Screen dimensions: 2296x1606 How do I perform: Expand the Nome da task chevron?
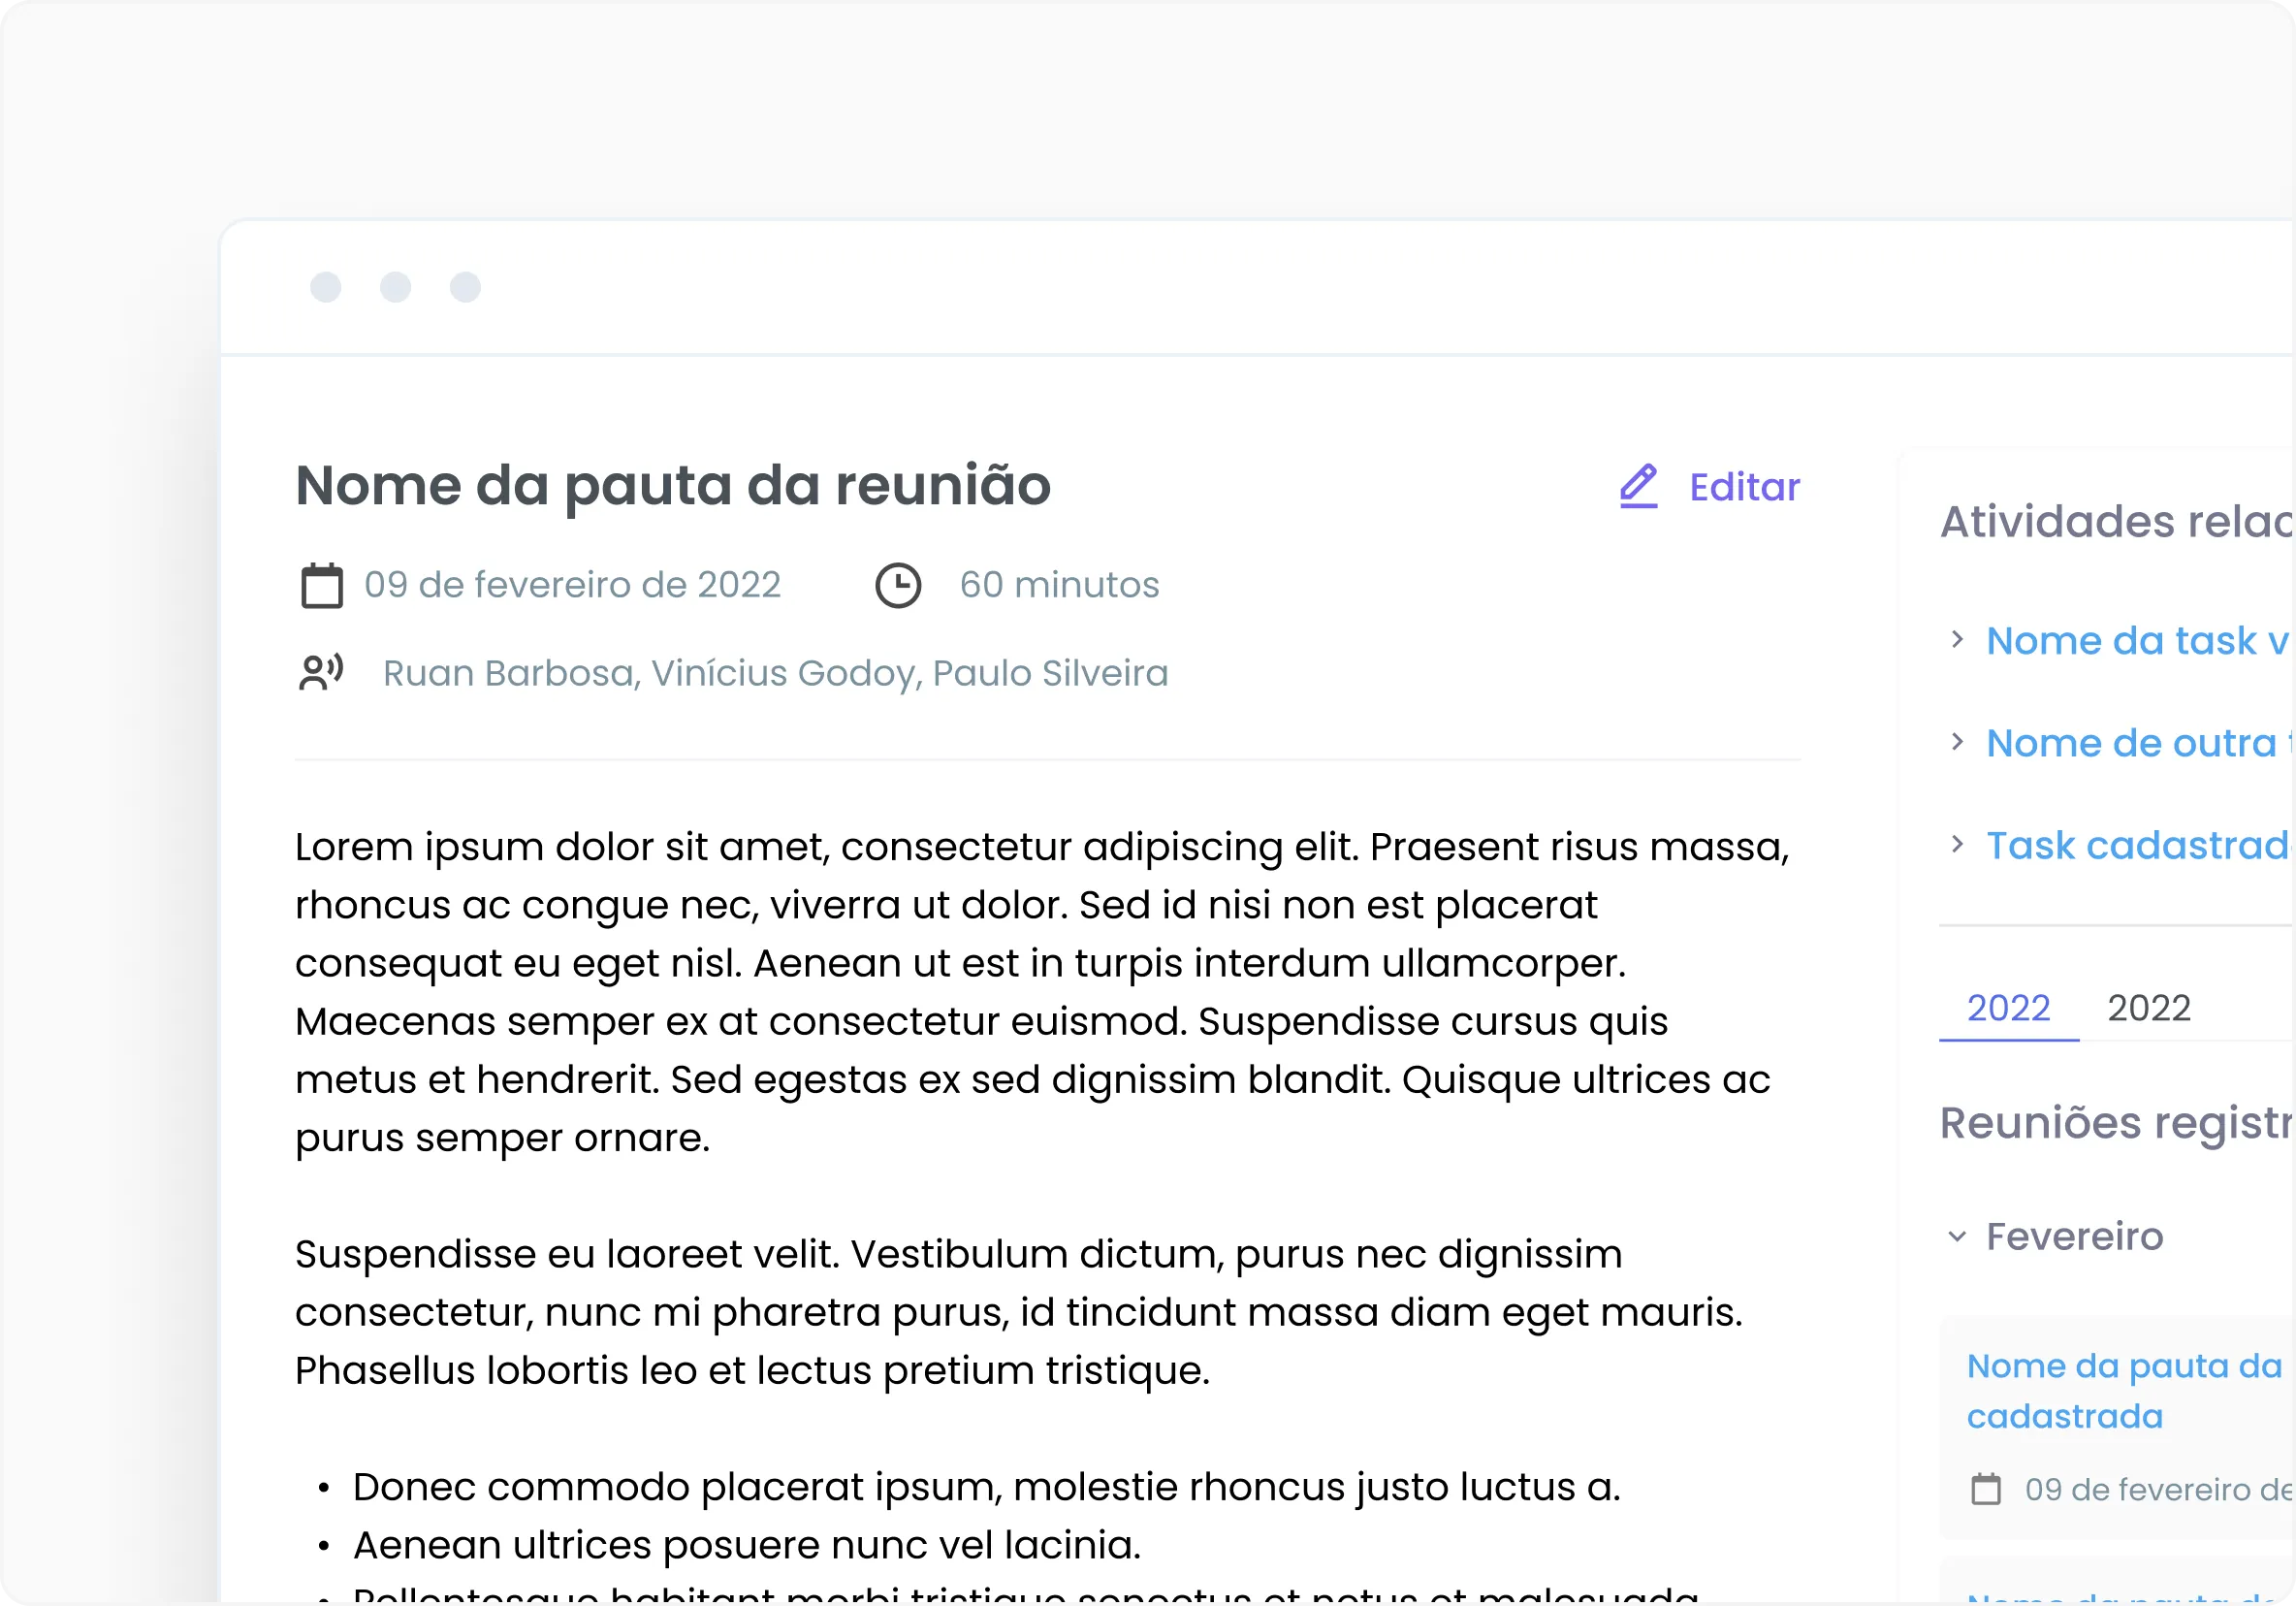pyautogui.click(x=1957, y=639)
